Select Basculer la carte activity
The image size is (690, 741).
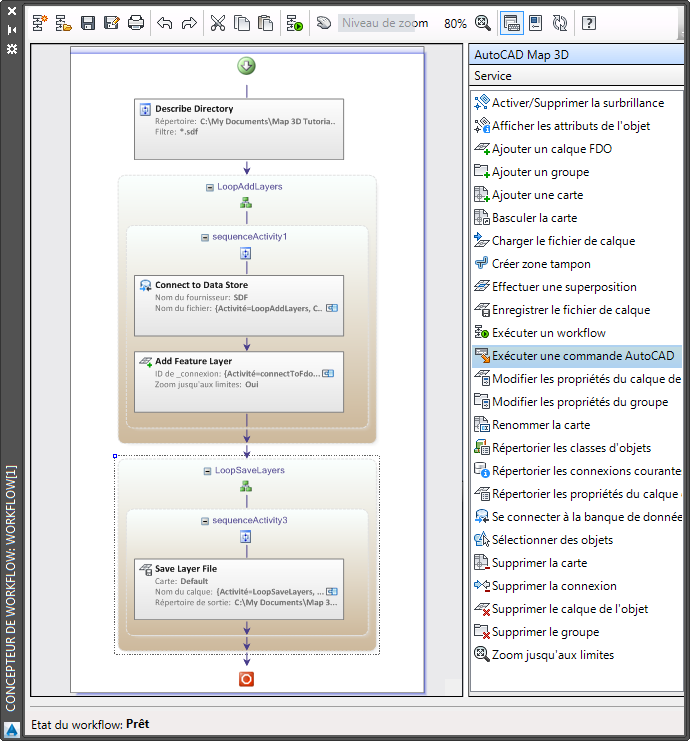pyautogui.click(x=577, y=218)
